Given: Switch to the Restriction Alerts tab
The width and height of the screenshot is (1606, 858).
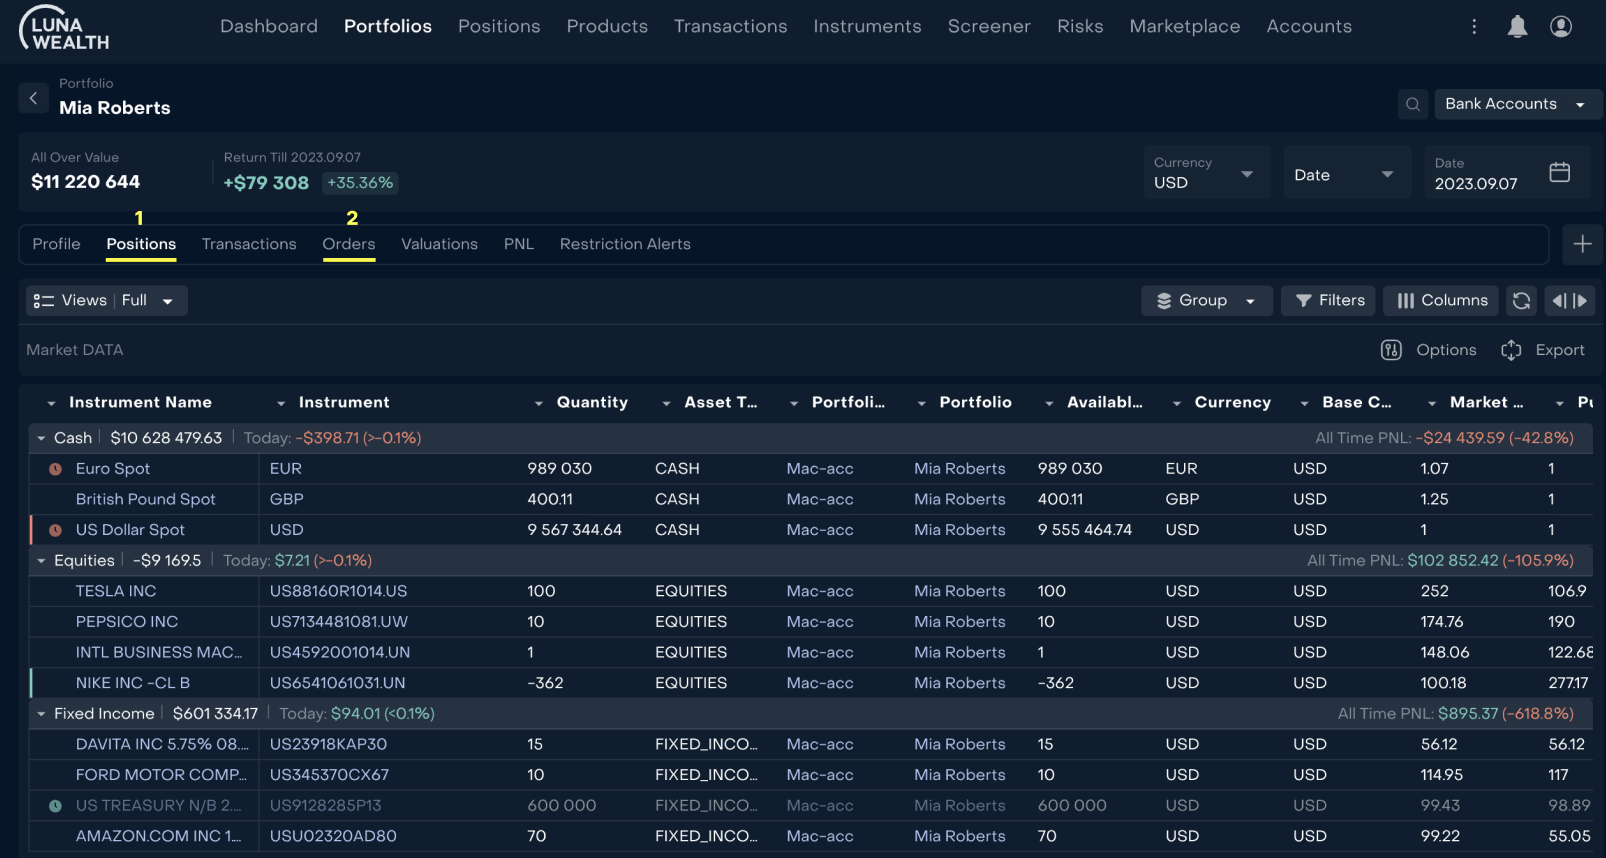Looking at the screenshot, I should (625, 244).
